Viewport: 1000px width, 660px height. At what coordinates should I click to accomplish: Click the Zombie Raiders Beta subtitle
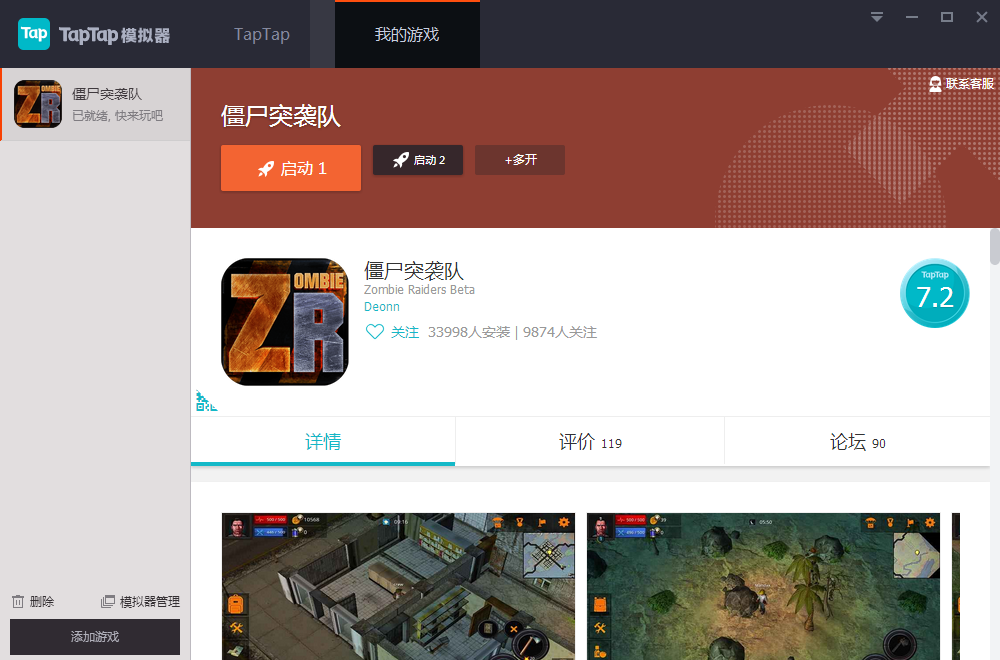[419, 290]
